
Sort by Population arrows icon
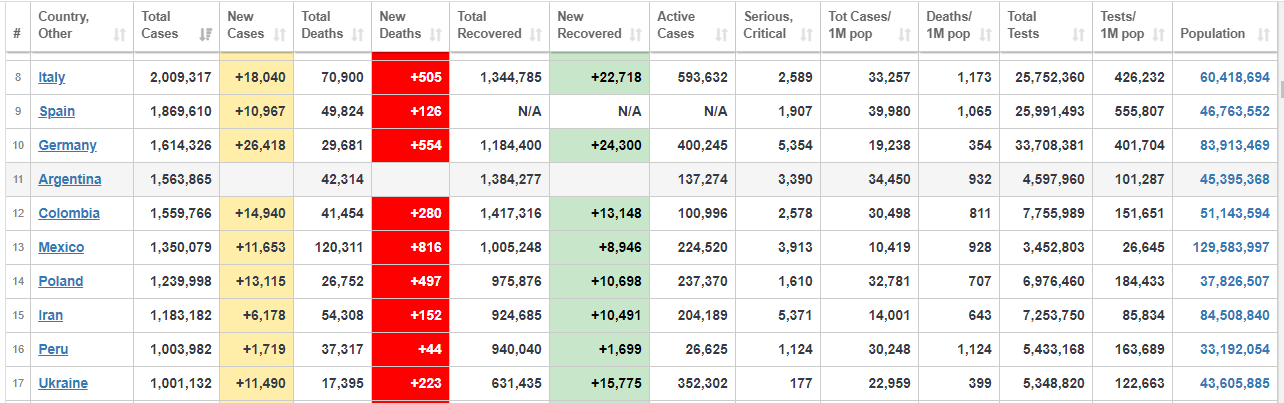point(1264,35)
